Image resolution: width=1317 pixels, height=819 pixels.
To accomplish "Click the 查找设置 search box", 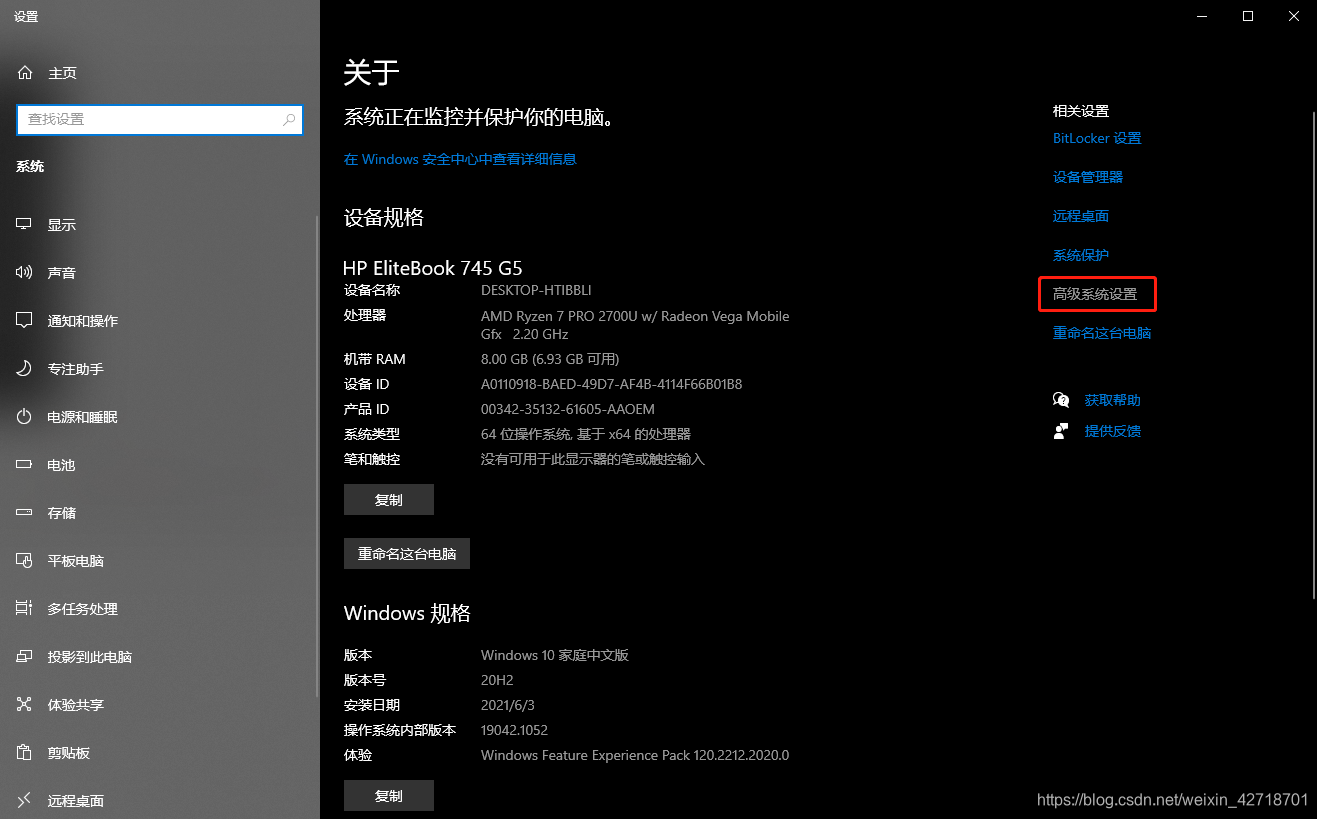I will coord(160,119).
